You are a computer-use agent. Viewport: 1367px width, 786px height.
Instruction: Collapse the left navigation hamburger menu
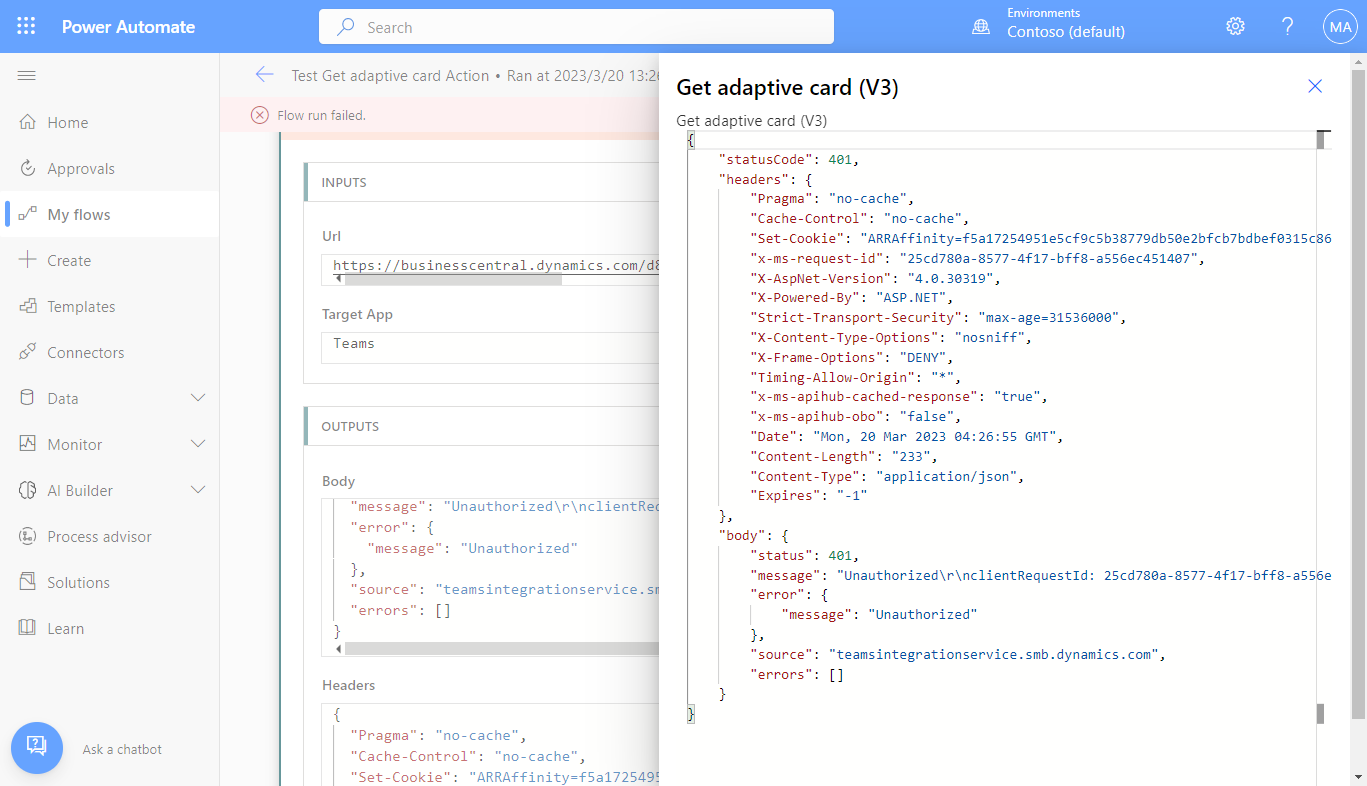coord(27,76)
